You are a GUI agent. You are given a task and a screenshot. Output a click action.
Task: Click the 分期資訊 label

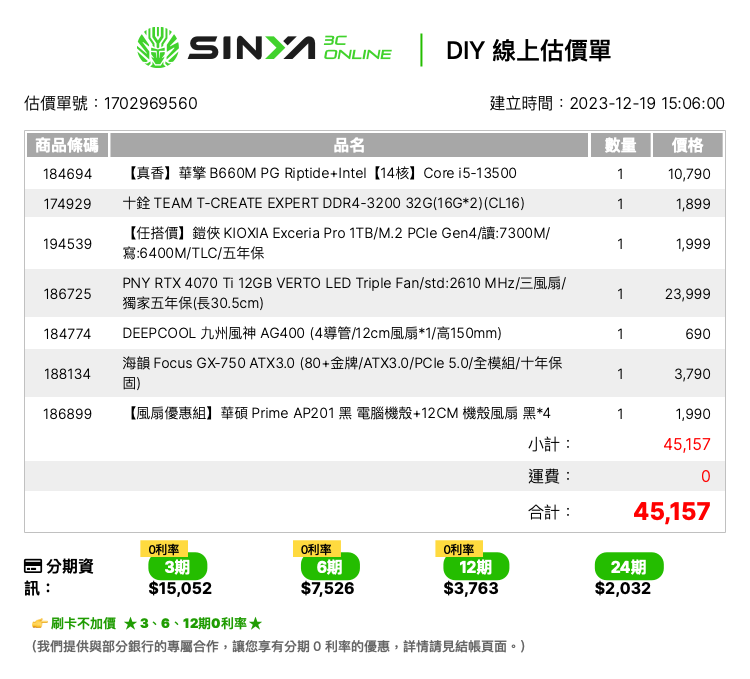(x=58, y=577)
